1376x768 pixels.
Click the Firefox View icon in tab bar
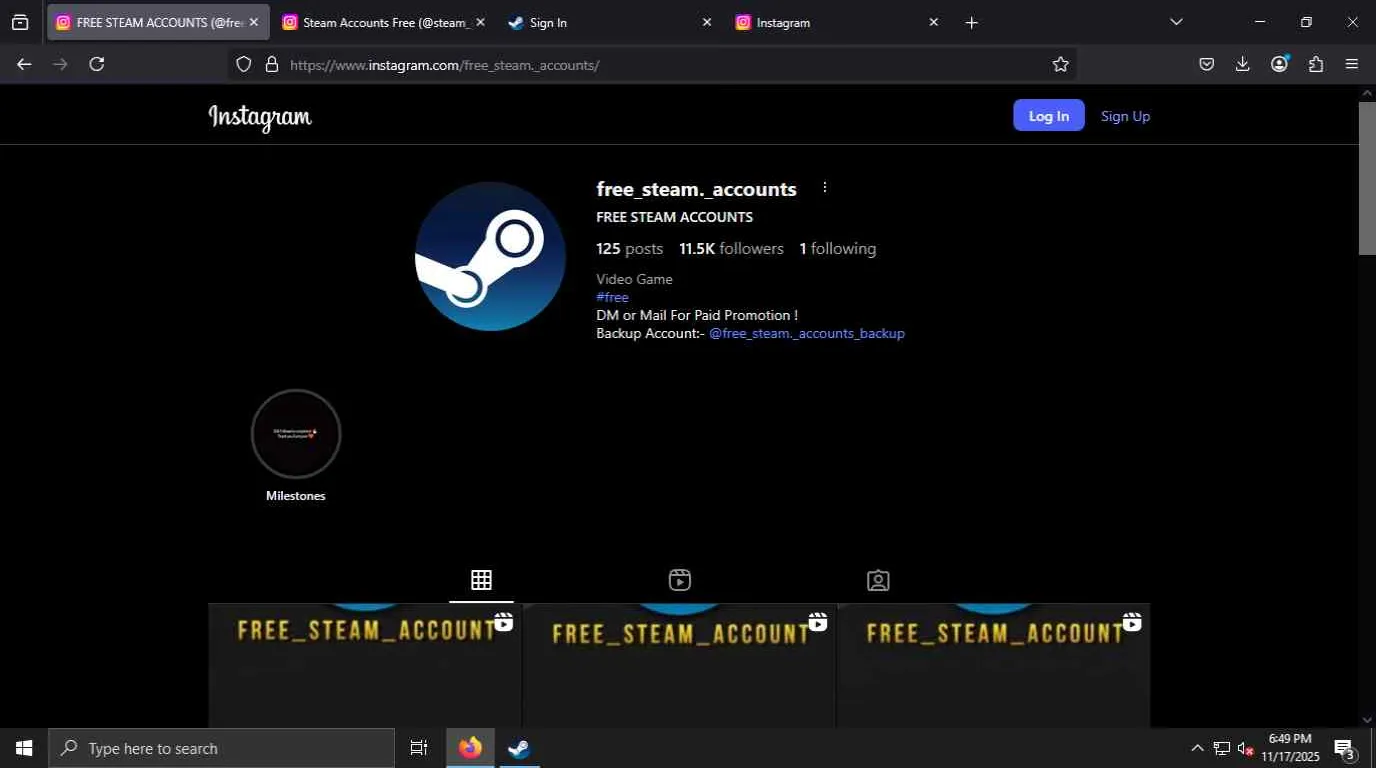(x=20, y=22)
